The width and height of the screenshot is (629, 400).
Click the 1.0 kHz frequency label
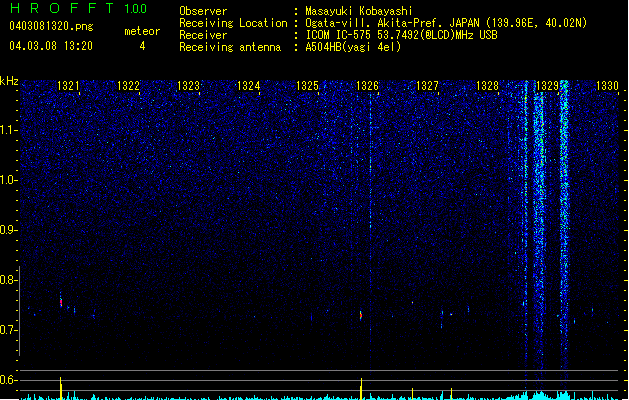pyautogui.click(x=8, y=180)
